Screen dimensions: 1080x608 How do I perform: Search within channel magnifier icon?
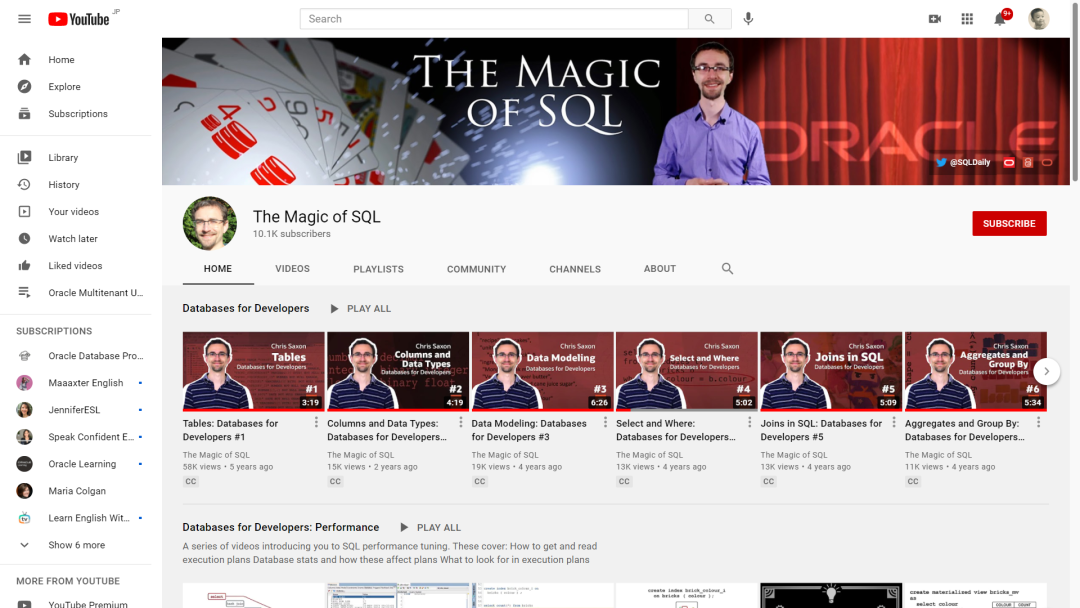(727, 269)
